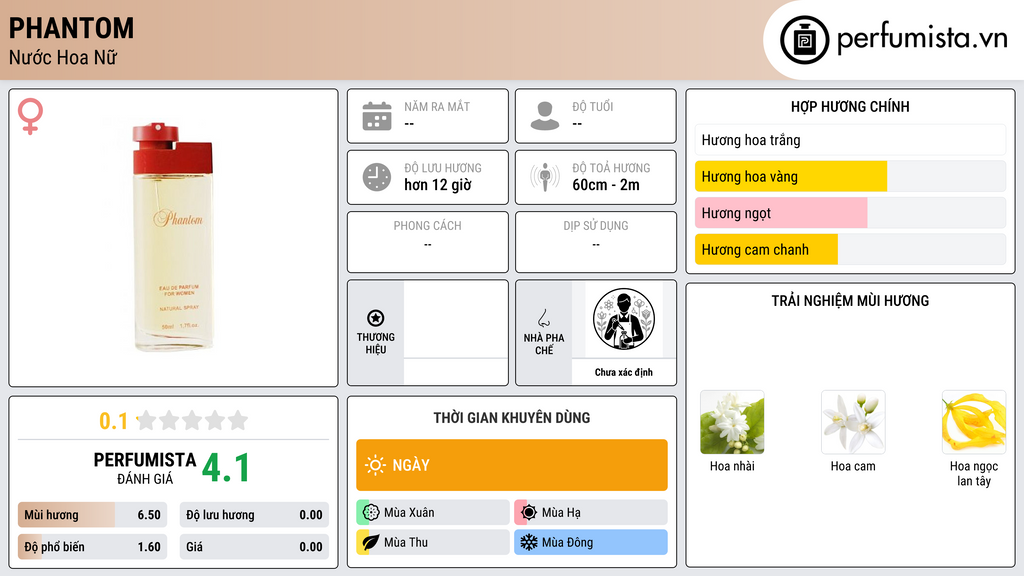Viewport: 1024px width, 576px height.
Task: Select the Mùa Đông season item
Action: coord(591,542)
